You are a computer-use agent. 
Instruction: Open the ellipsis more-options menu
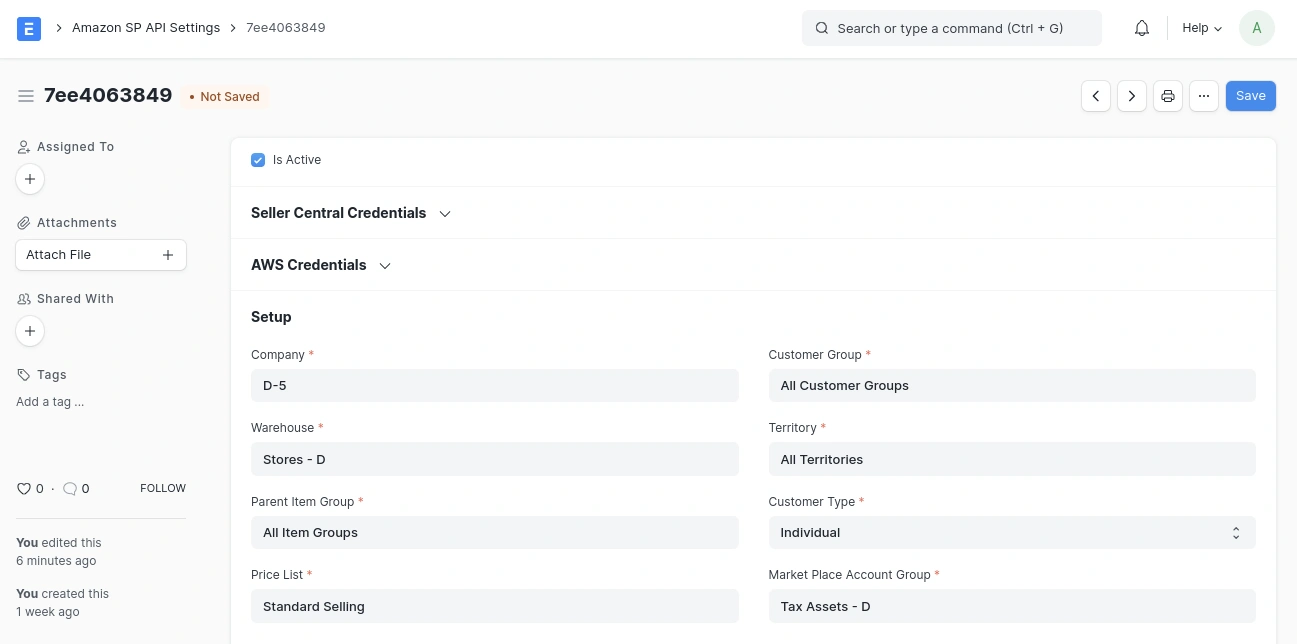pyautogui.click(x=1204, y=95)
